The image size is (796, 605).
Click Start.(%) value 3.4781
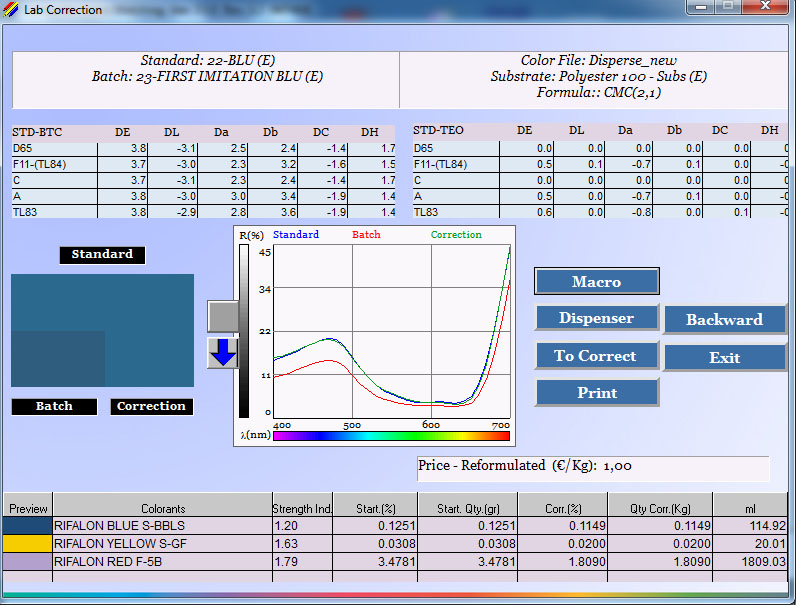(x=396, y=562)
